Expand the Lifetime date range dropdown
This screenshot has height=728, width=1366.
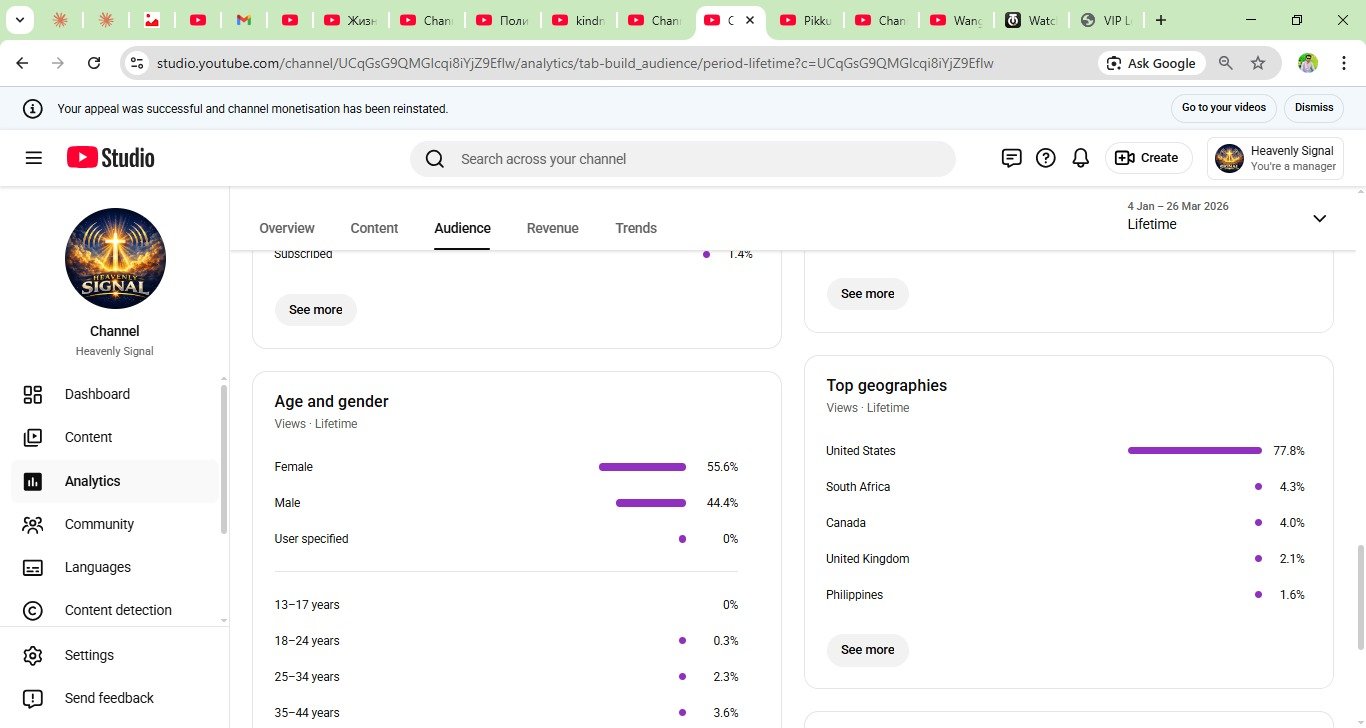1319,218
